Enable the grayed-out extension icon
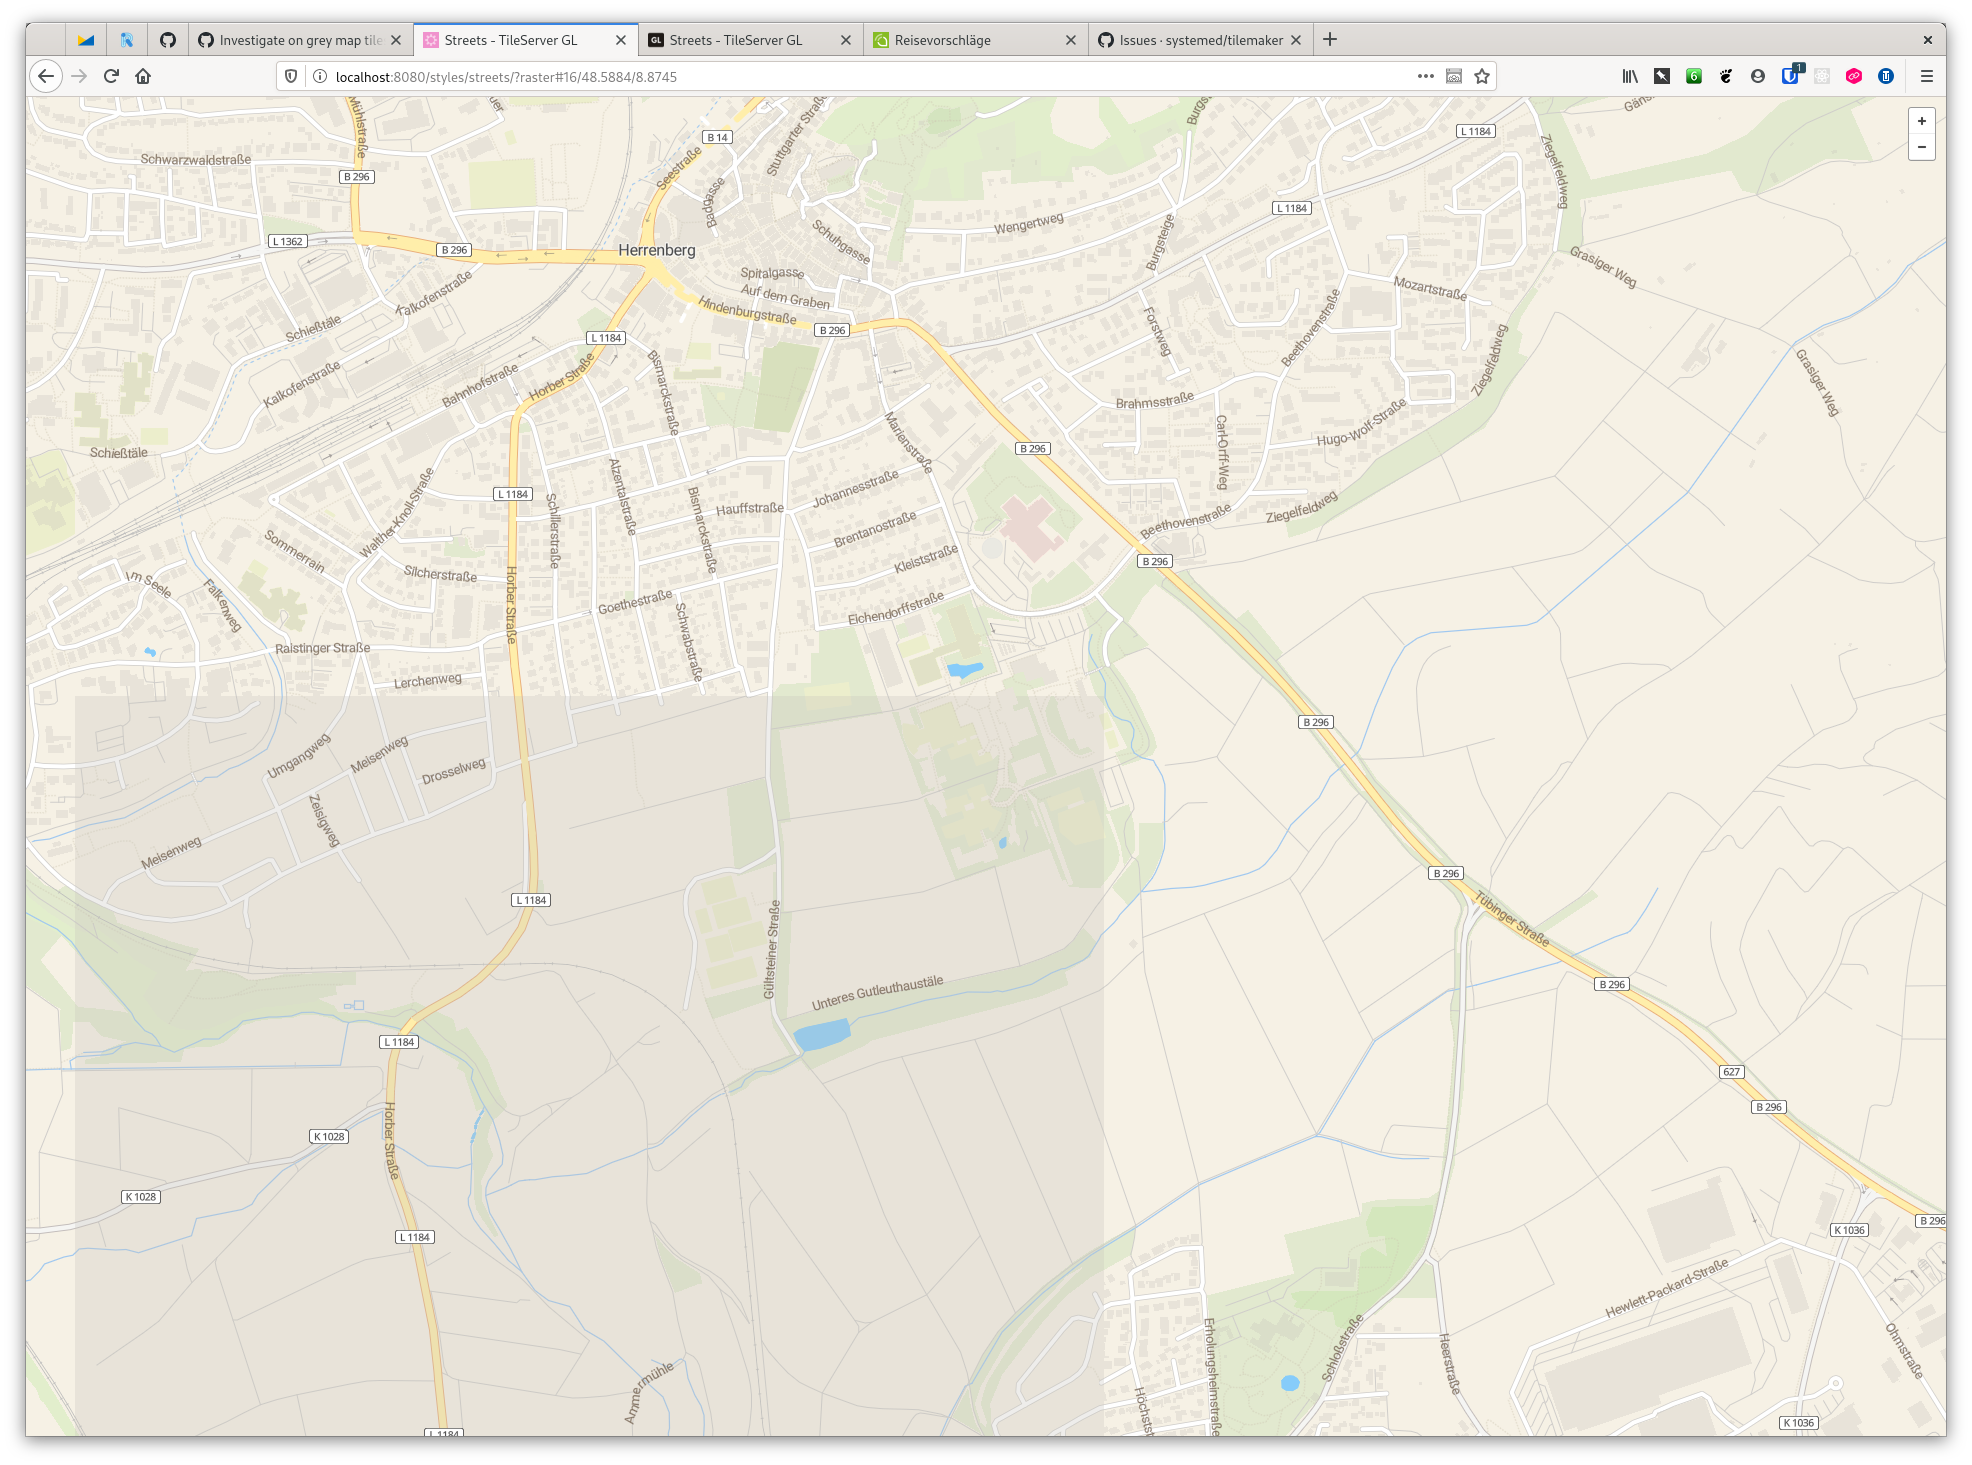This screenshot has height=1465, width=1972. coord(1822,75)
